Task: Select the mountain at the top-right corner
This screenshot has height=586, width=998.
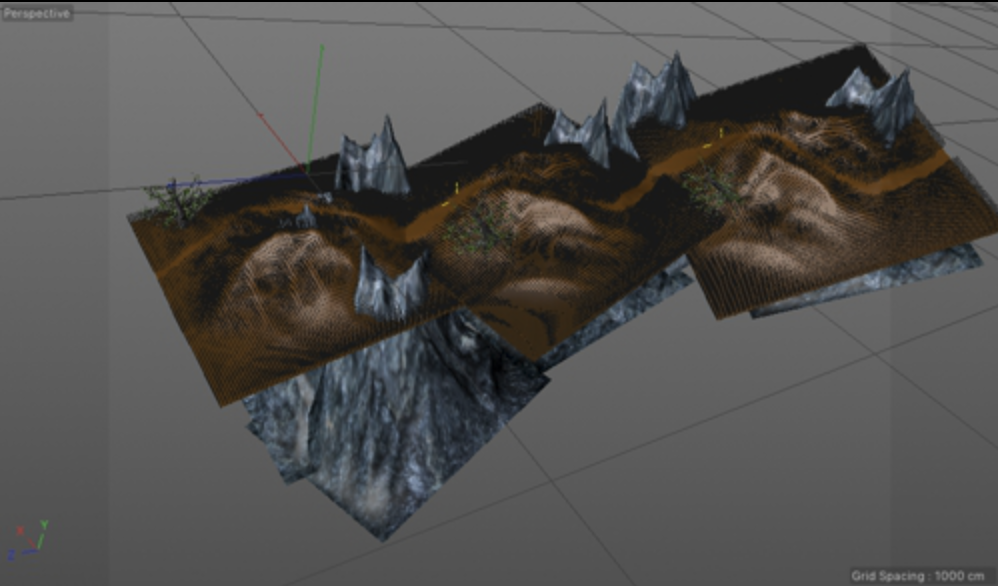Action: pos(880,100)
